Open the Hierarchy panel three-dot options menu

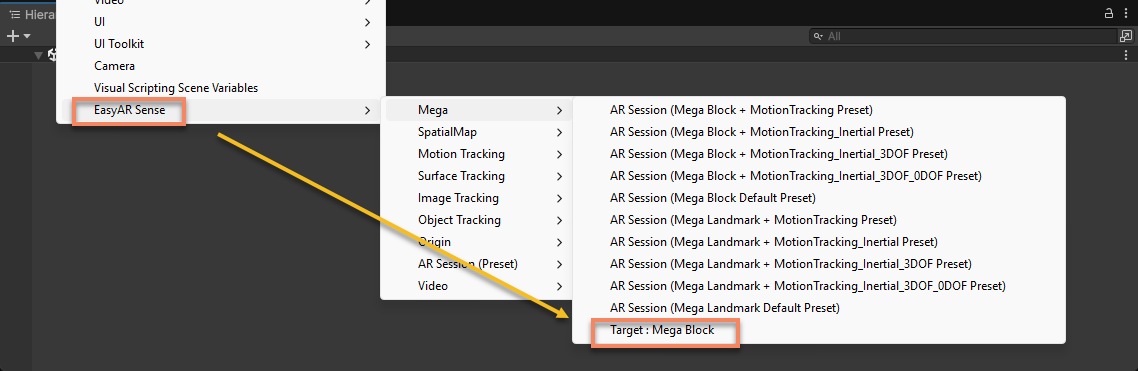1126,13
